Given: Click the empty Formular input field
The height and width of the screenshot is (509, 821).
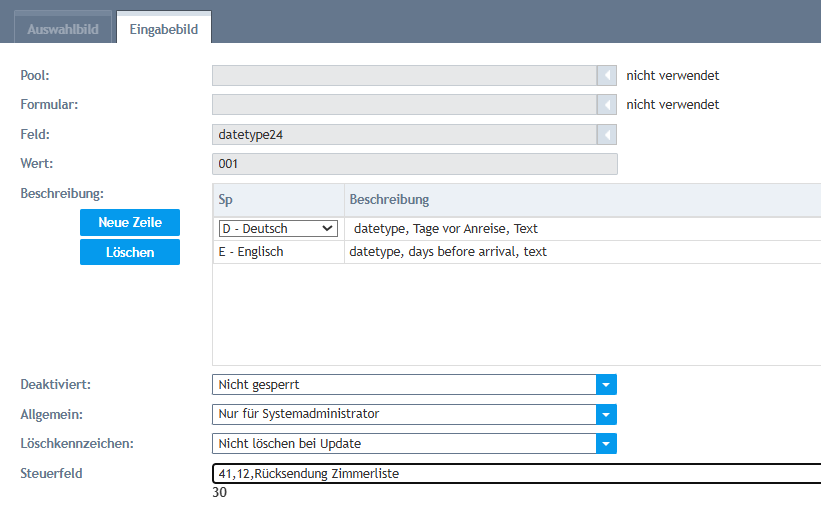Looking at the screenshot, I should (x=404, y=105).
